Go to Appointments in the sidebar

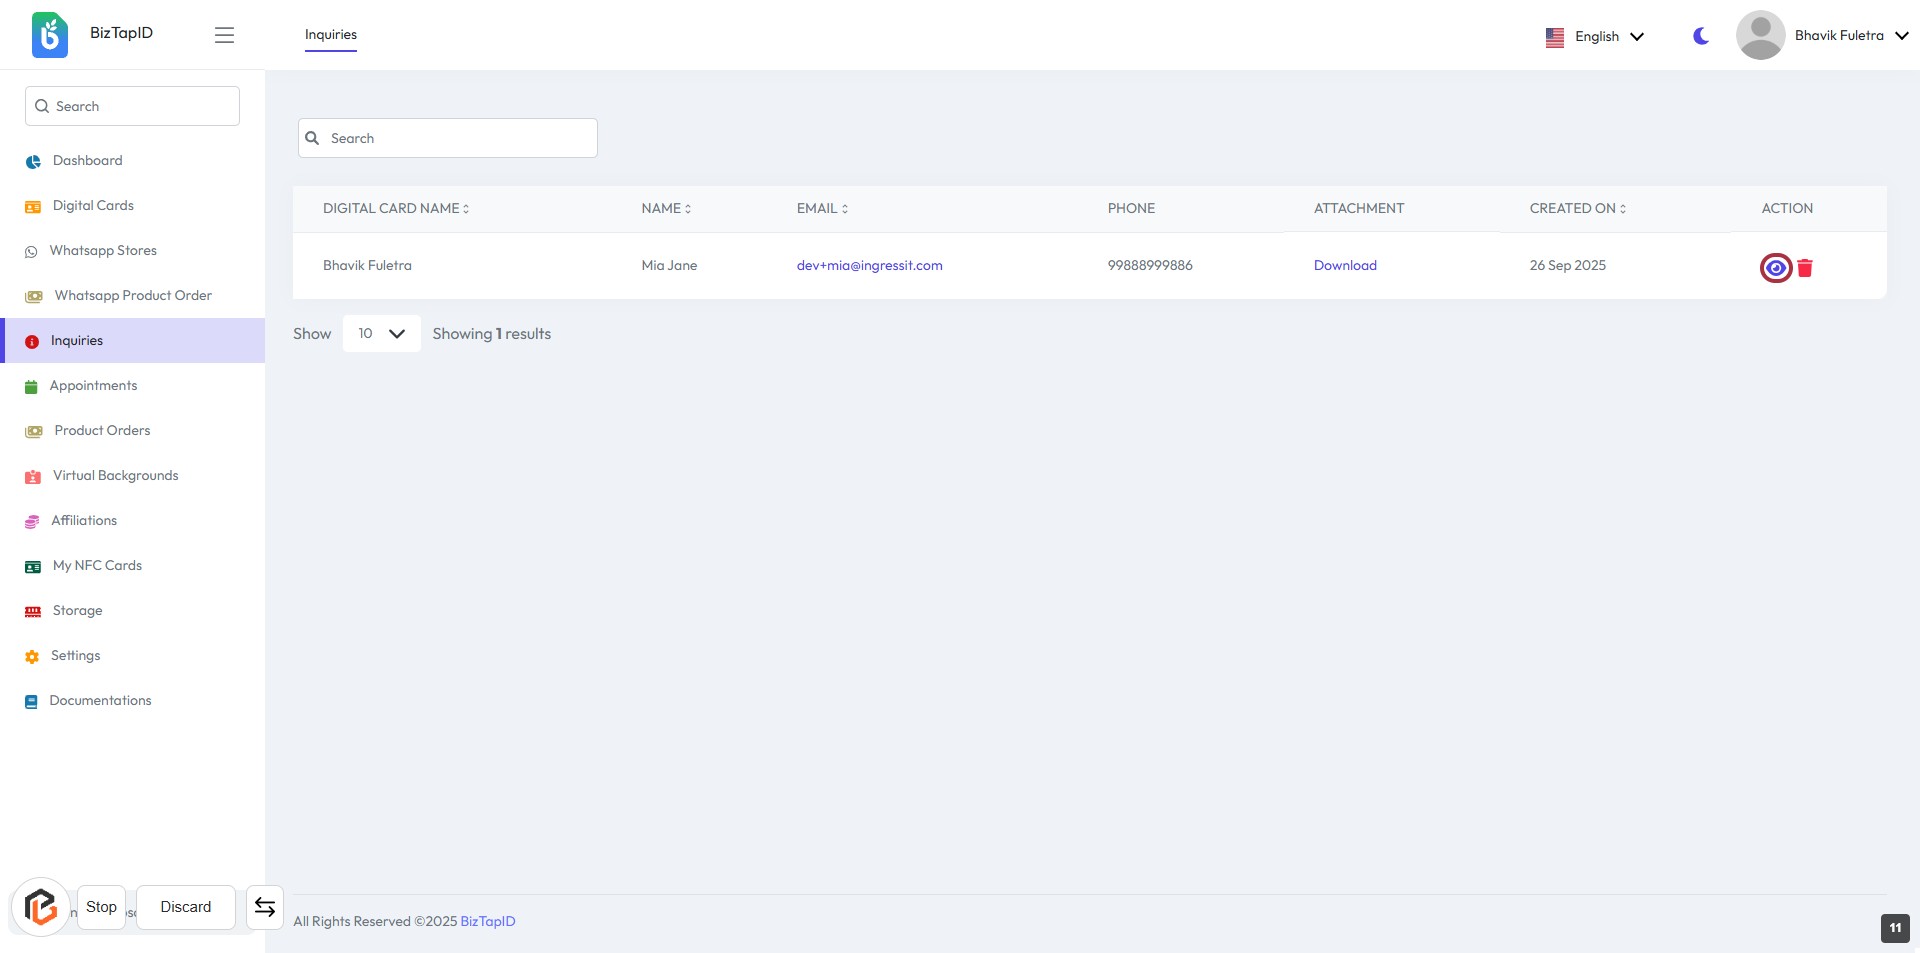tap(93, 386)
